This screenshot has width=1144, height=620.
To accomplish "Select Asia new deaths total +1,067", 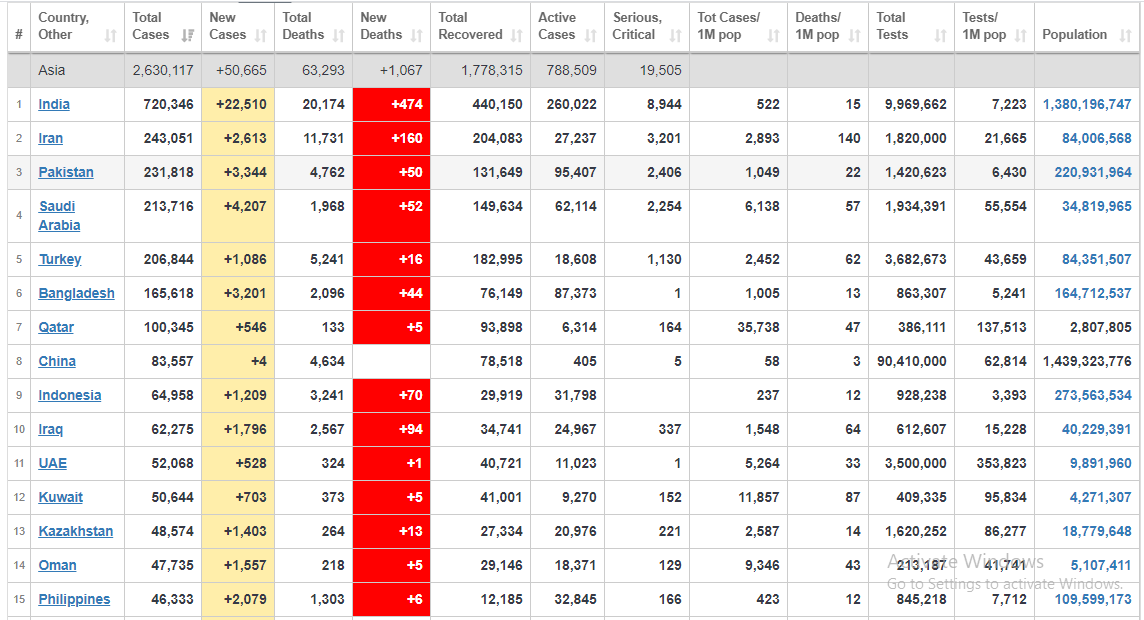I will point(401,71).
